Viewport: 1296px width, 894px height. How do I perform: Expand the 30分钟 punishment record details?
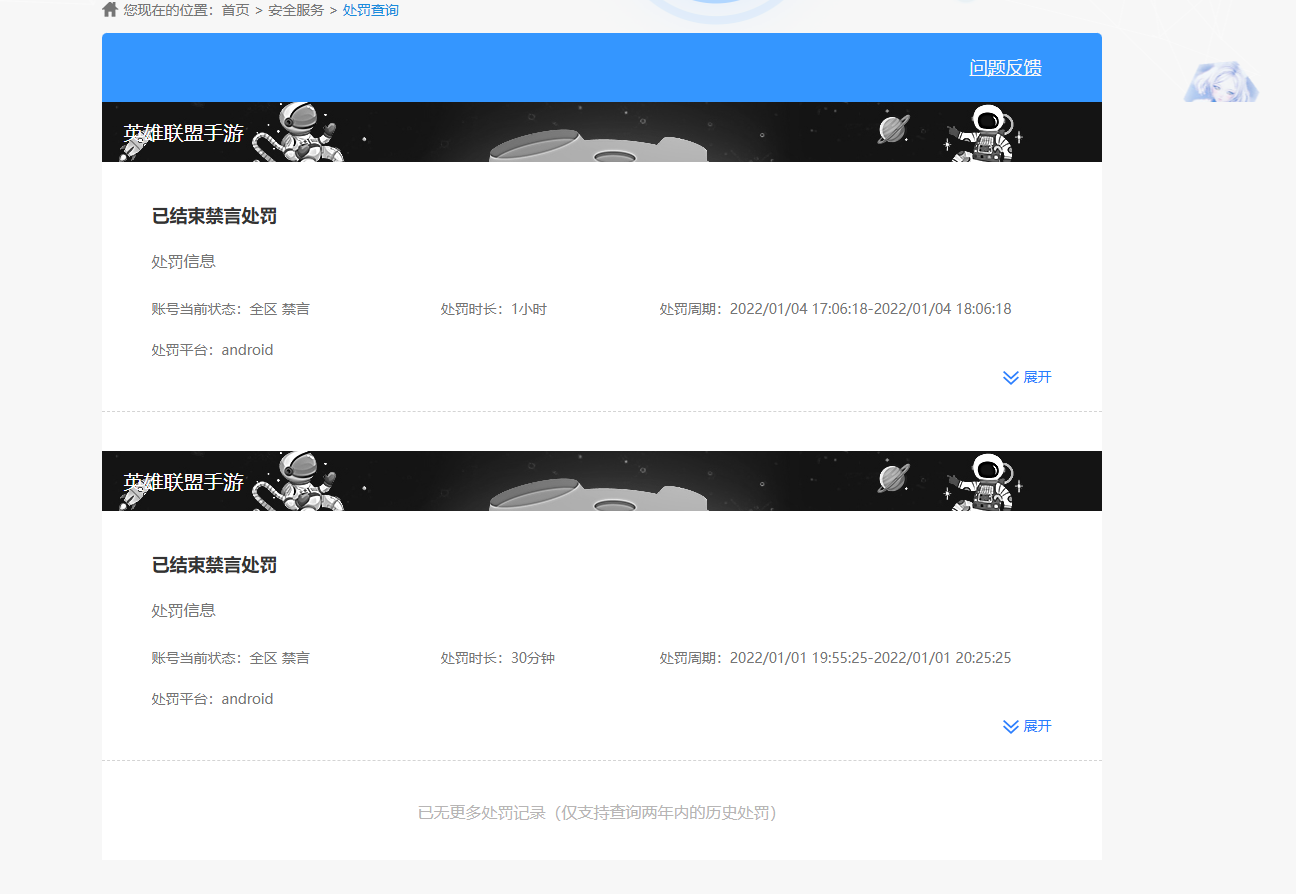click(x=1027, y=726)
